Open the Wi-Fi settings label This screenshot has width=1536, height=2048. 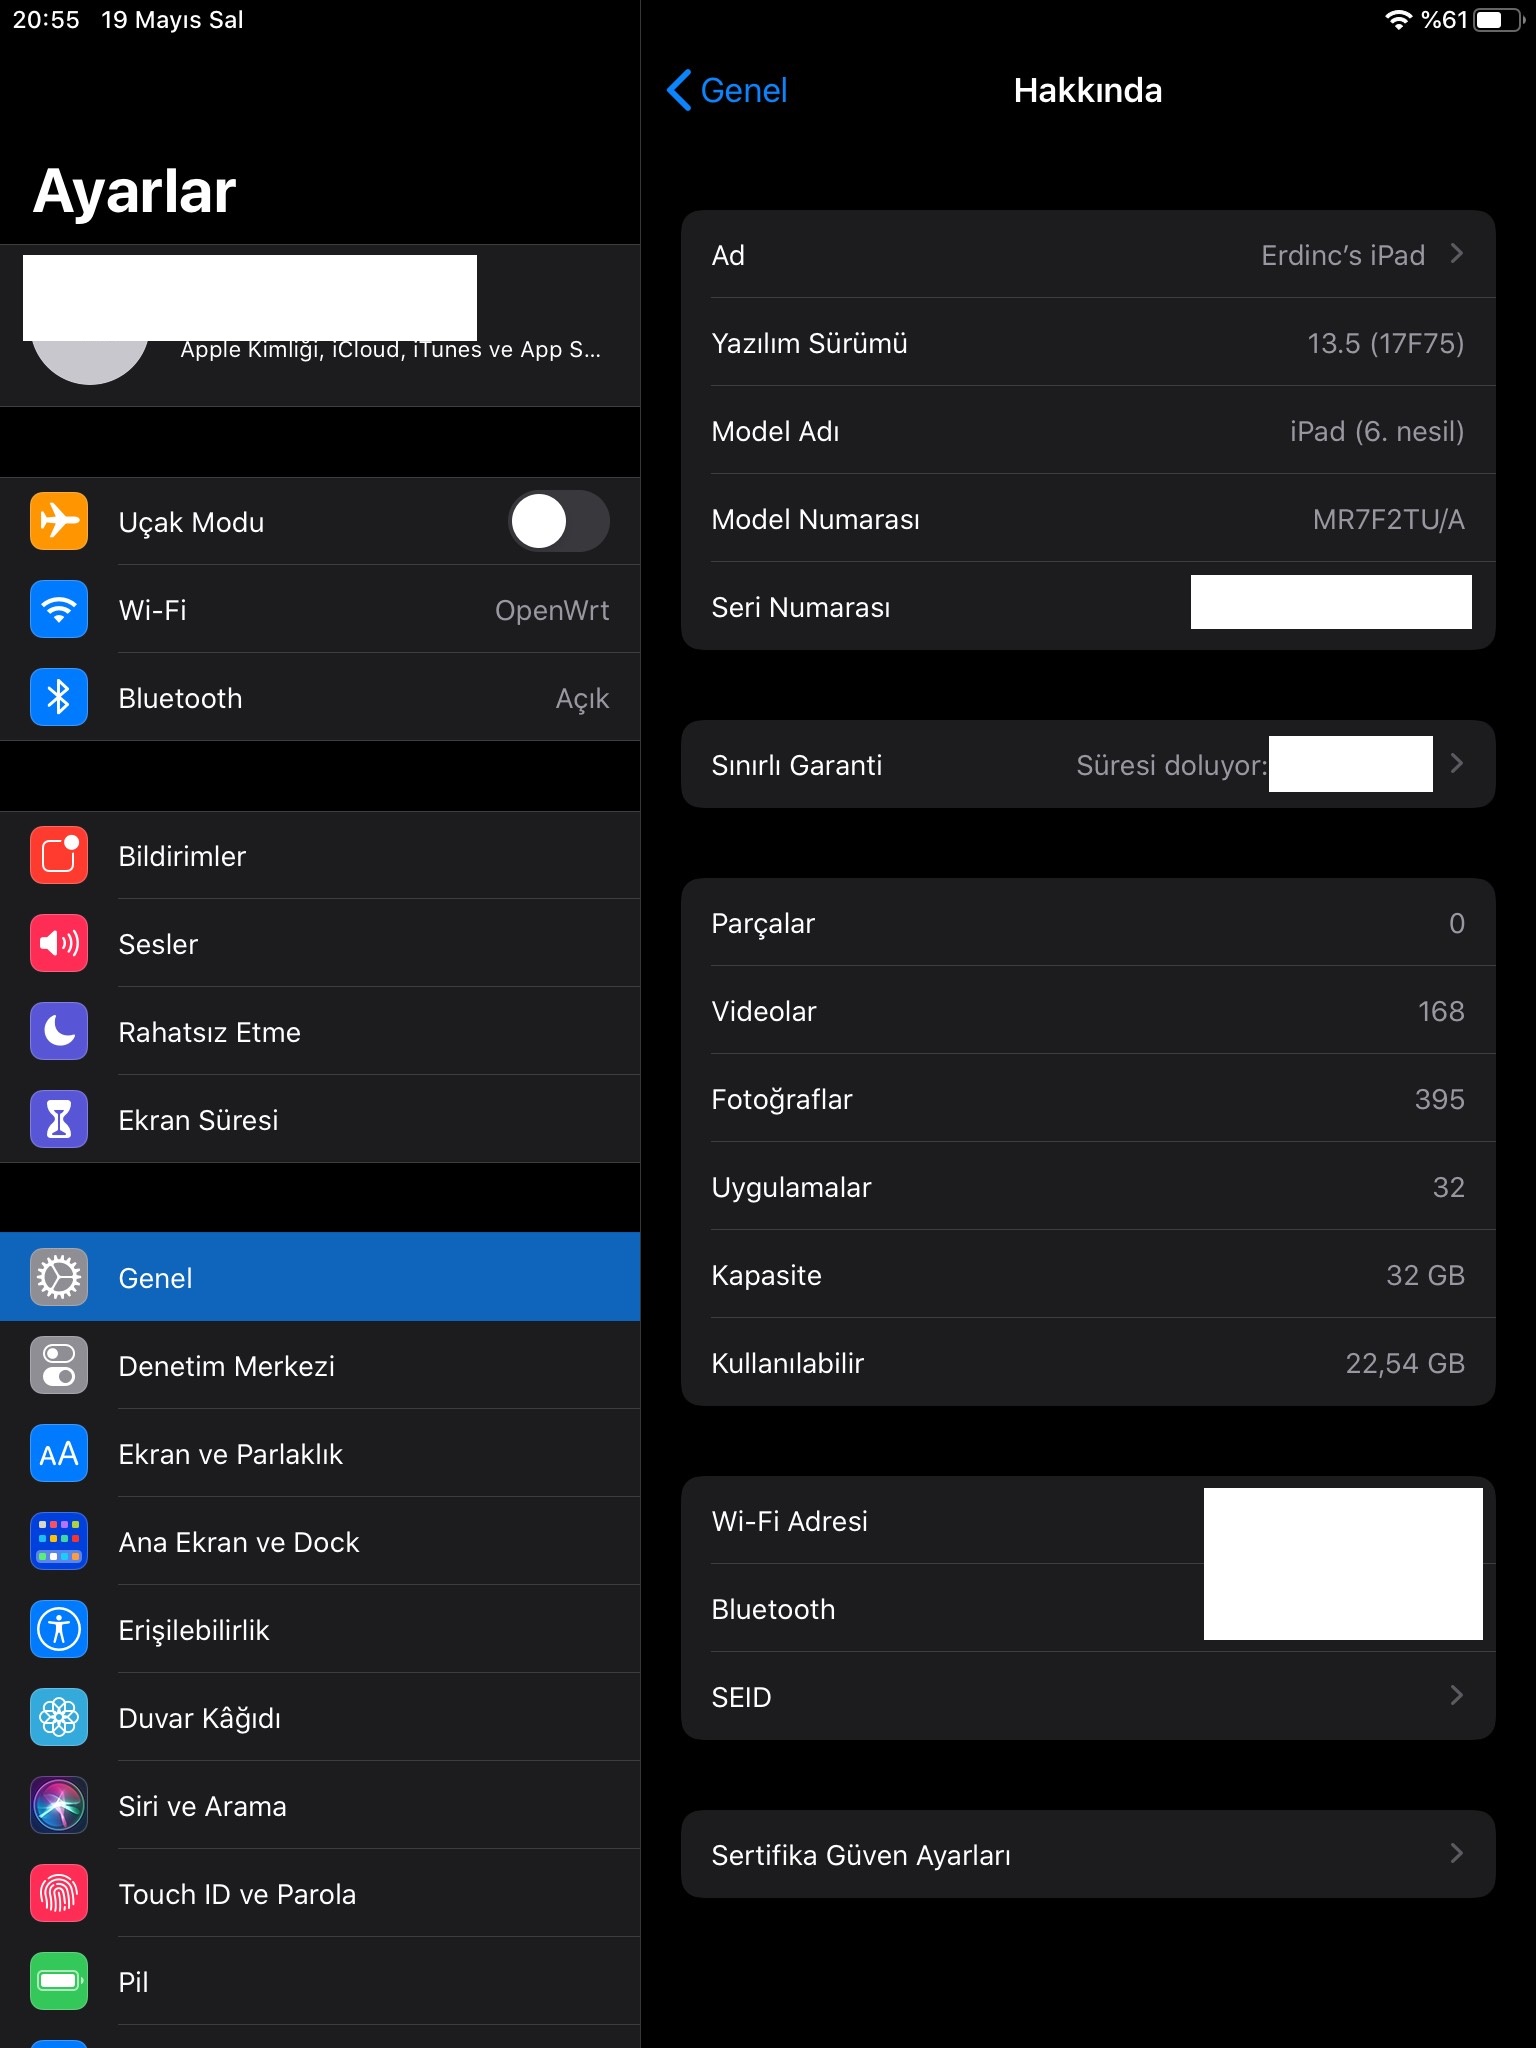tap(152, 610)
